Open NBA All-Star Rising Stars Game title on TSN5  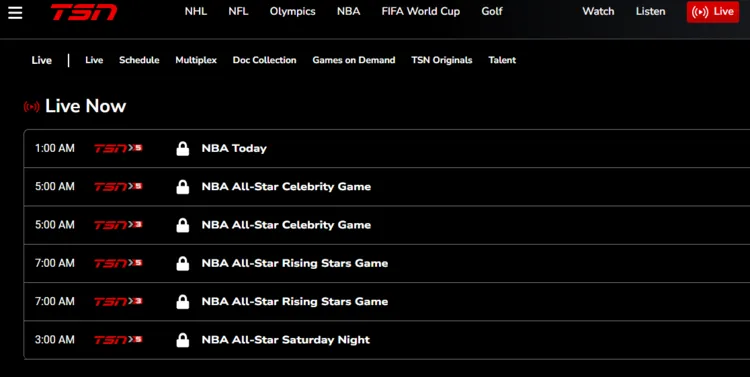click(x=295, y=264)
